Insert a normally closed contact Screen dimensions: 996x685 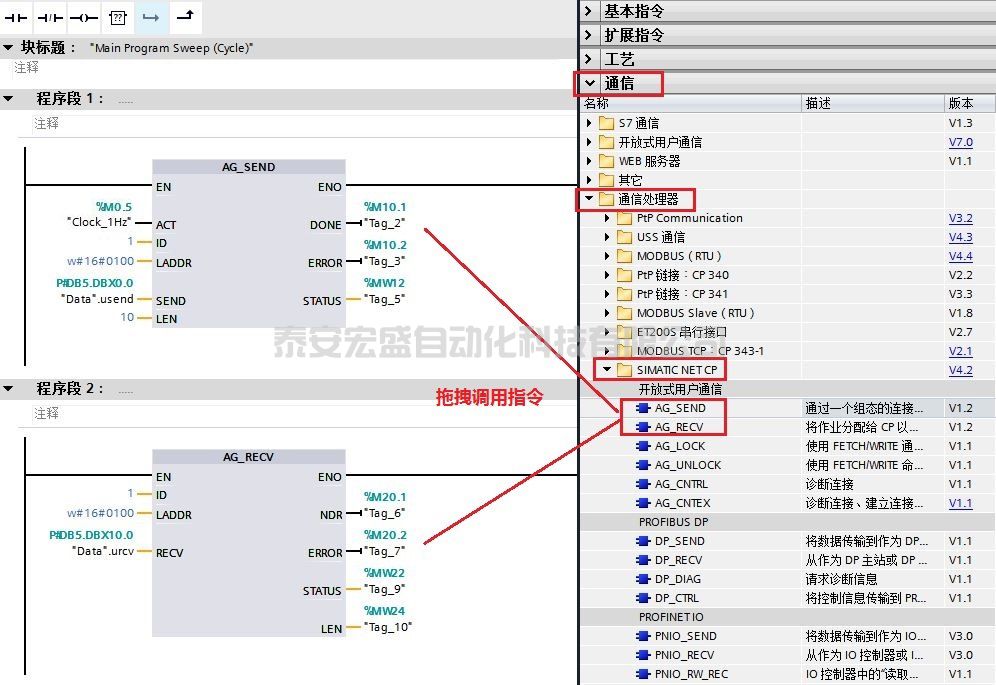coord(50,17)
